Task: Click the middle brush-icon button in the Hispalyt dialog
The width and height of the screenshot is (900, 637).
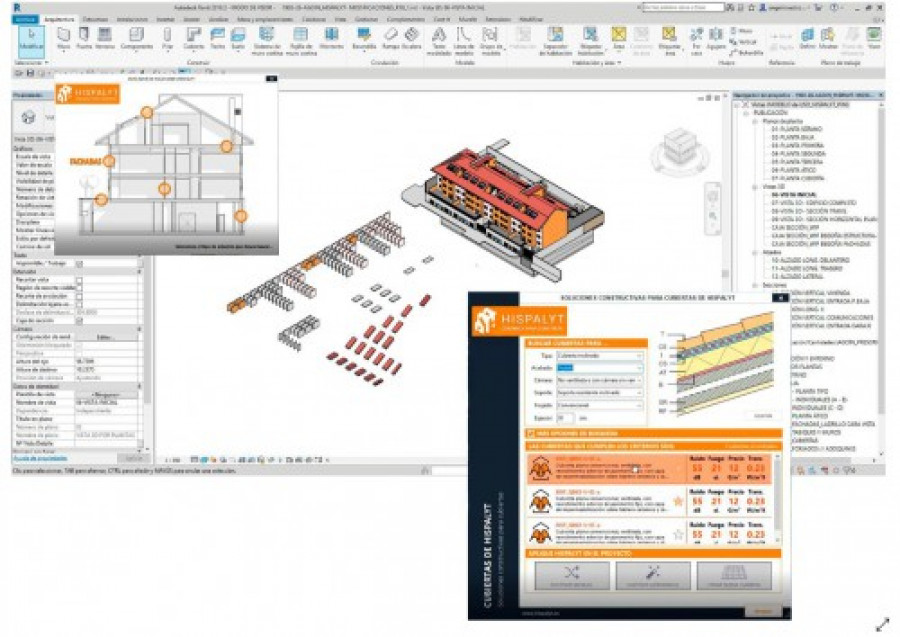Action: tap(653, 576)
